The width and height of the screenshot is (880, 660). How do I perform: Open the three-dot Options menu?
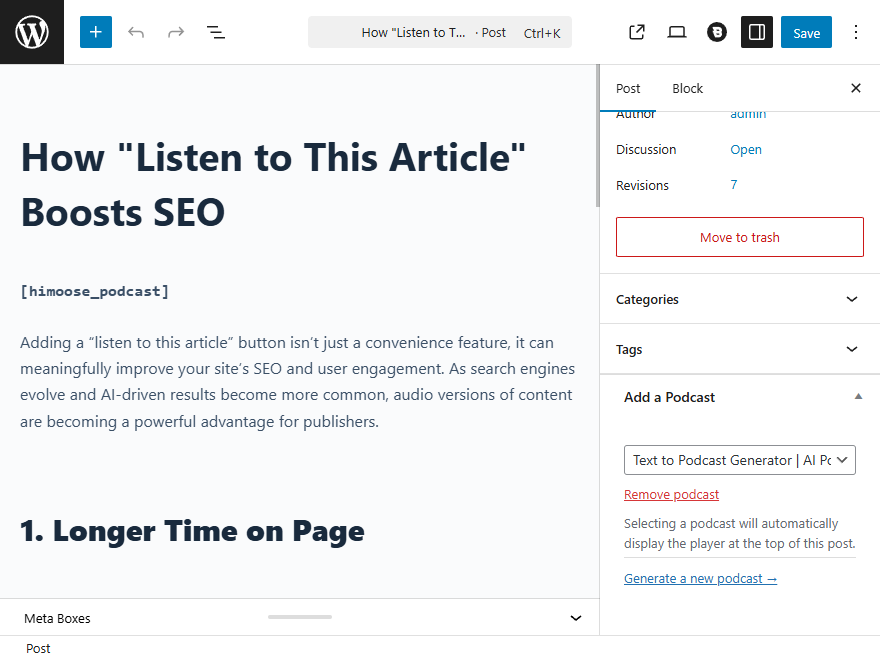(856, 31)
